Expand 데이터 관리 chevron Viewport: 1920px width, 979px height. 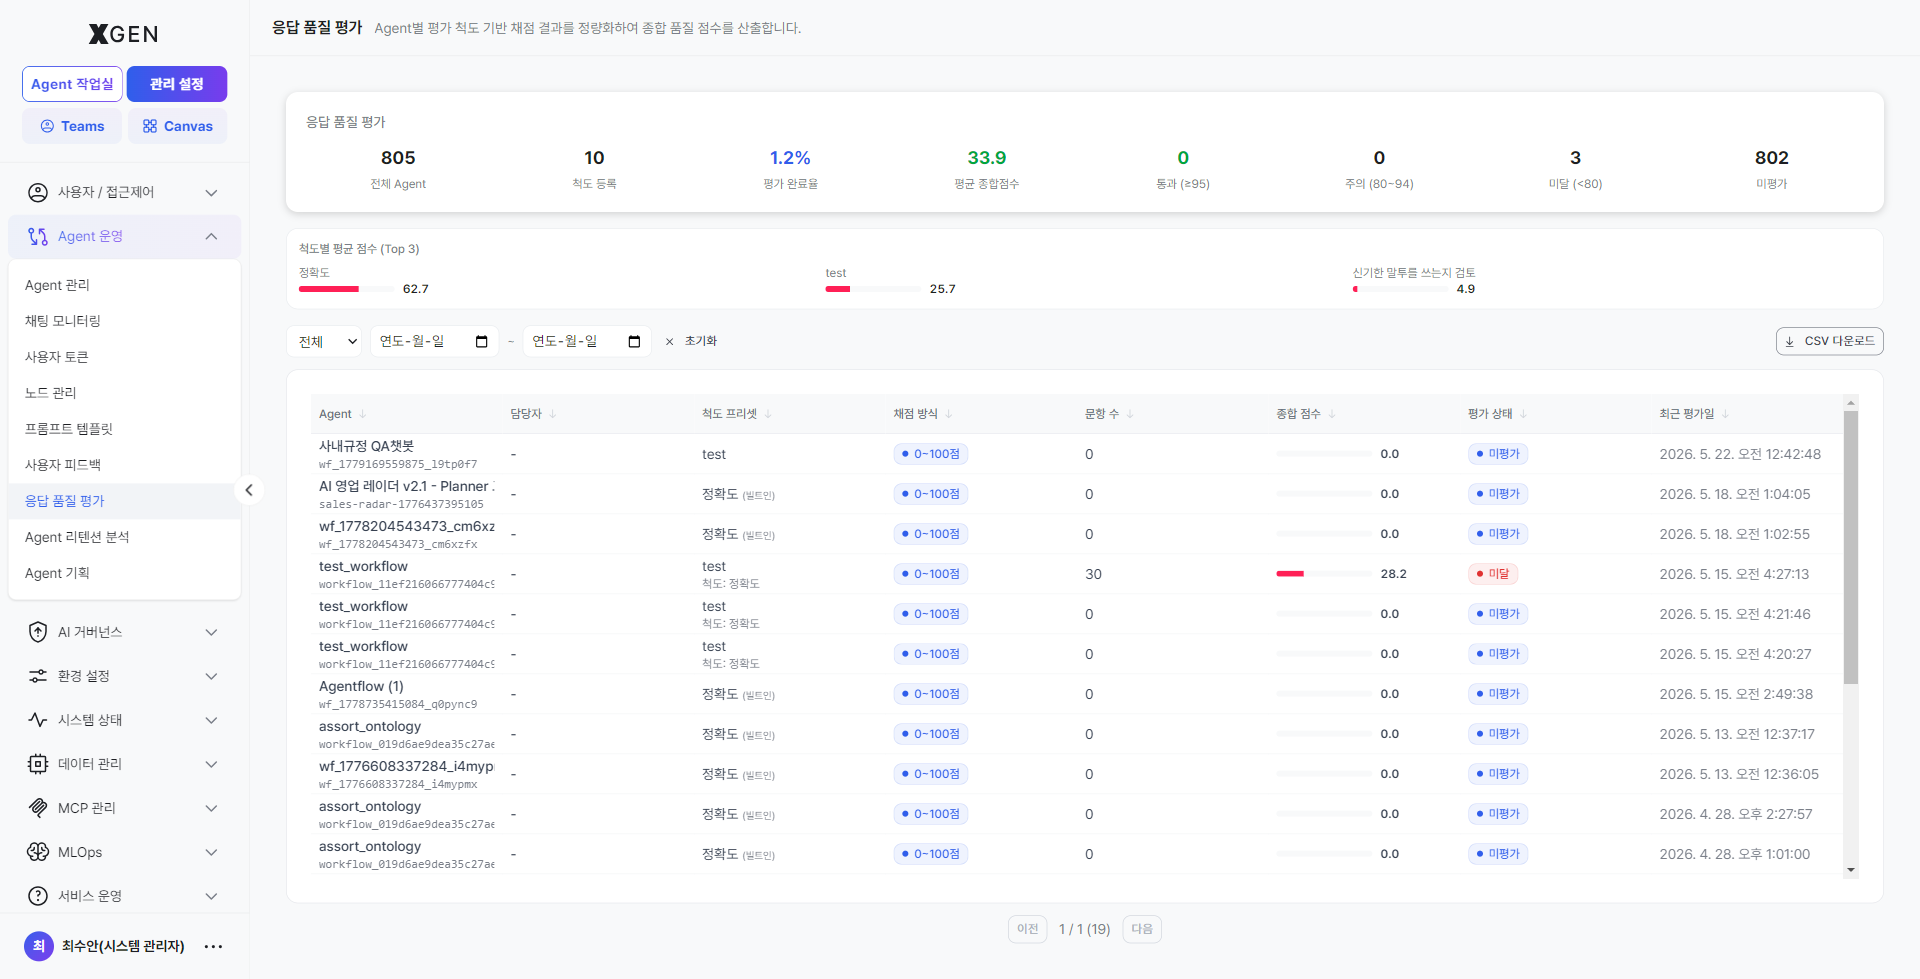point(211,764)
